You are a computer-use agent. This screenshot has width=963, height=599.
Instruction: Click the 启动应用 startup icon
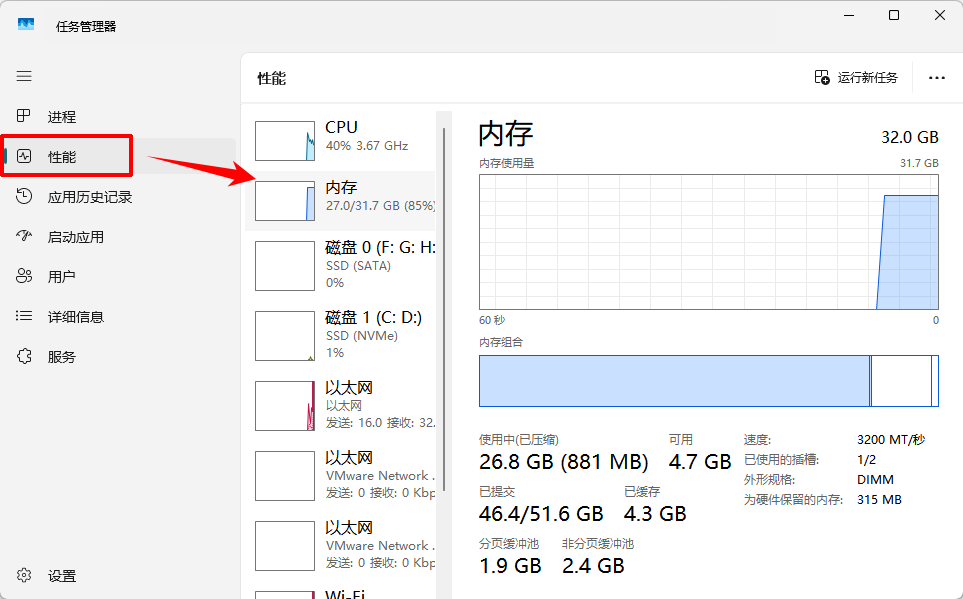pyautogui.click(x=24, y=236)
